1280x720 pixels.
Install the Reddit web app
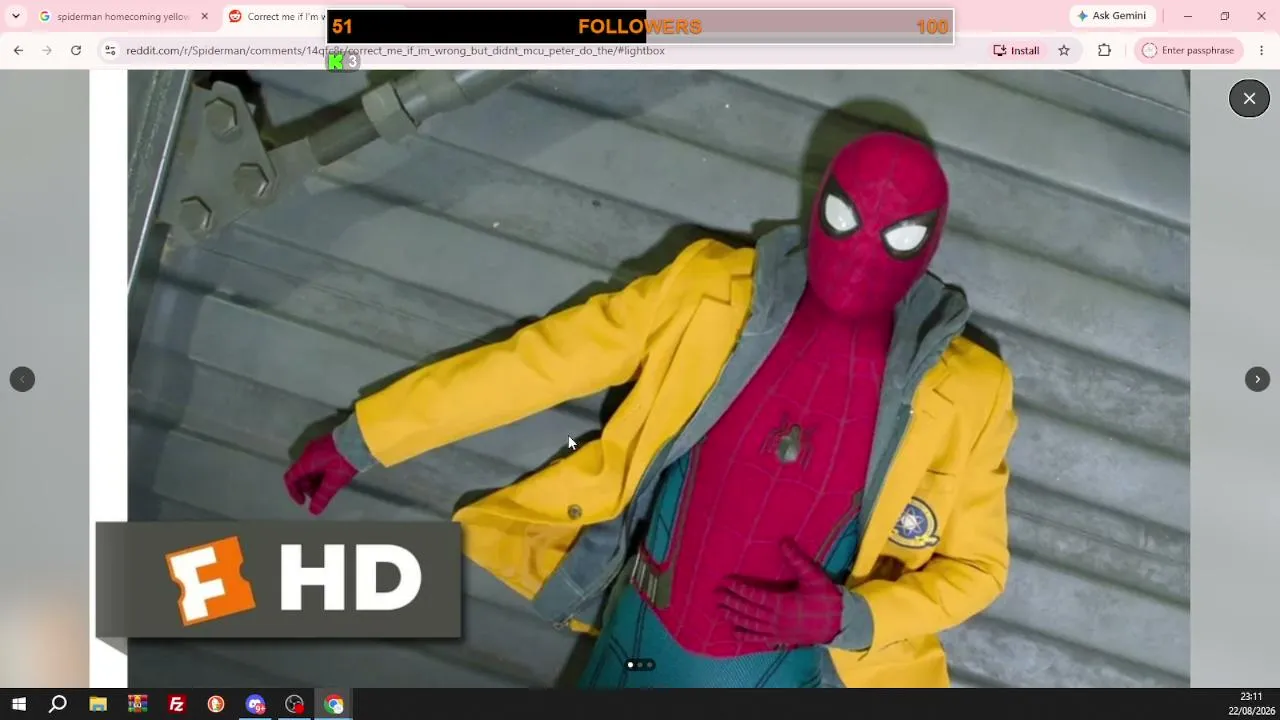[1015, 50]
